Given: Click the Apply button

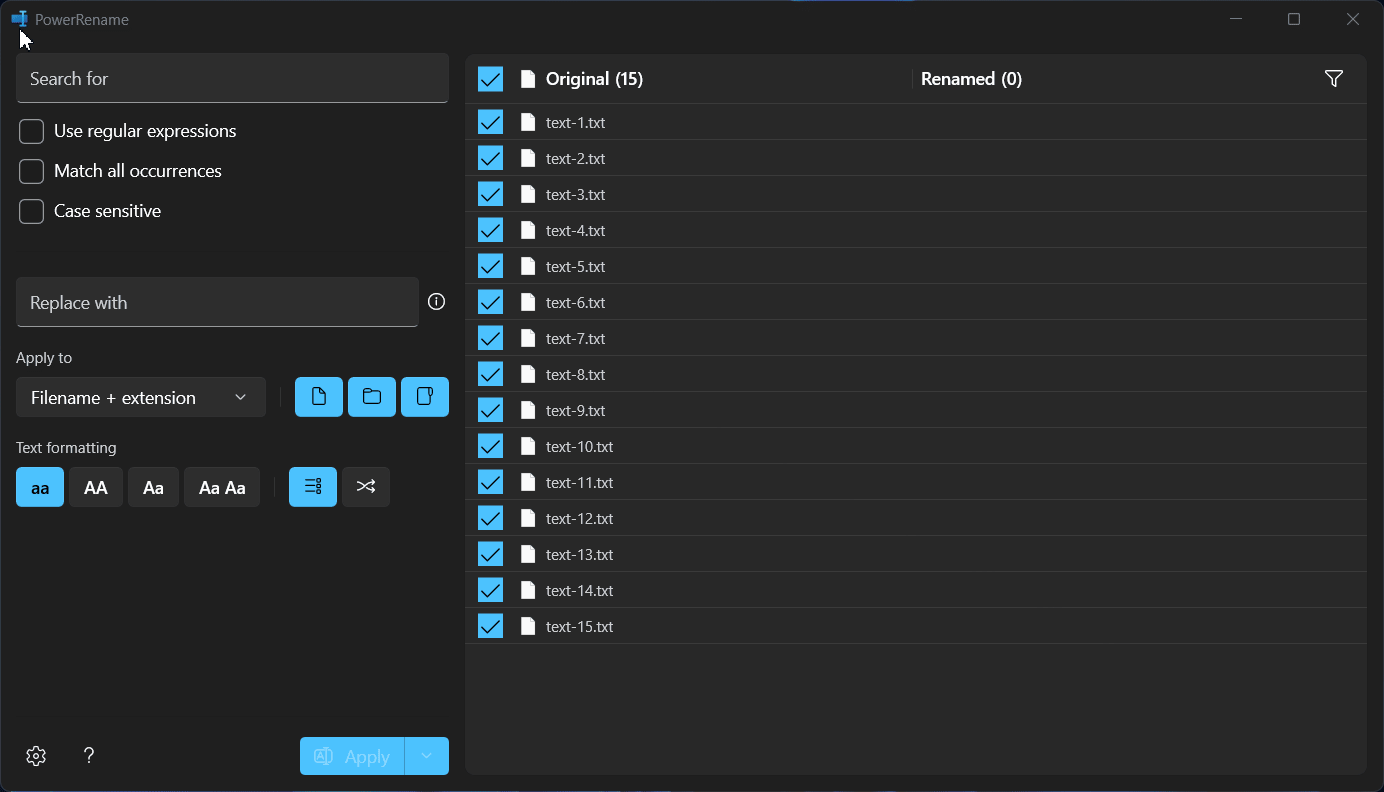Looking at the screenshot, I should tap(352, 756).
